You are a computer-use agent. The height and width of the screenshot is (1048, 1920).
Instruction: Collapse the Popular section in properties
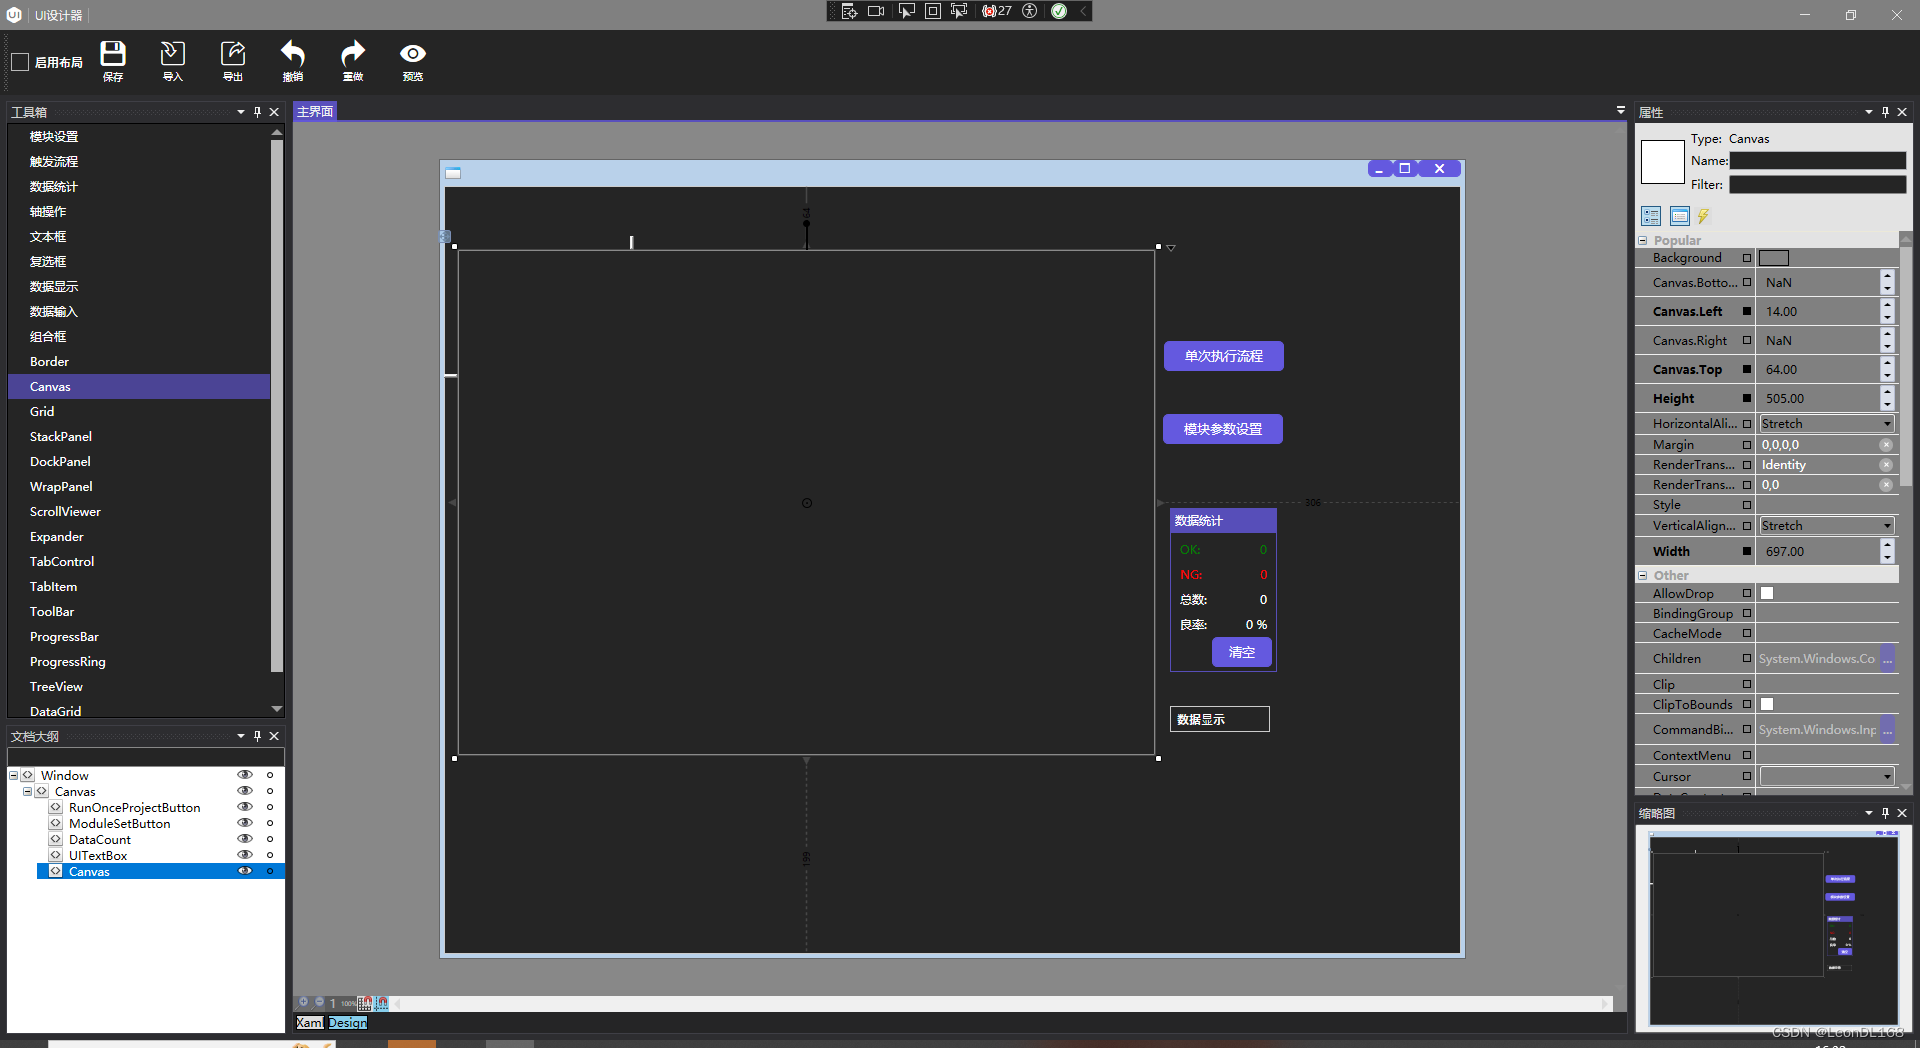tap(1642, 240)
